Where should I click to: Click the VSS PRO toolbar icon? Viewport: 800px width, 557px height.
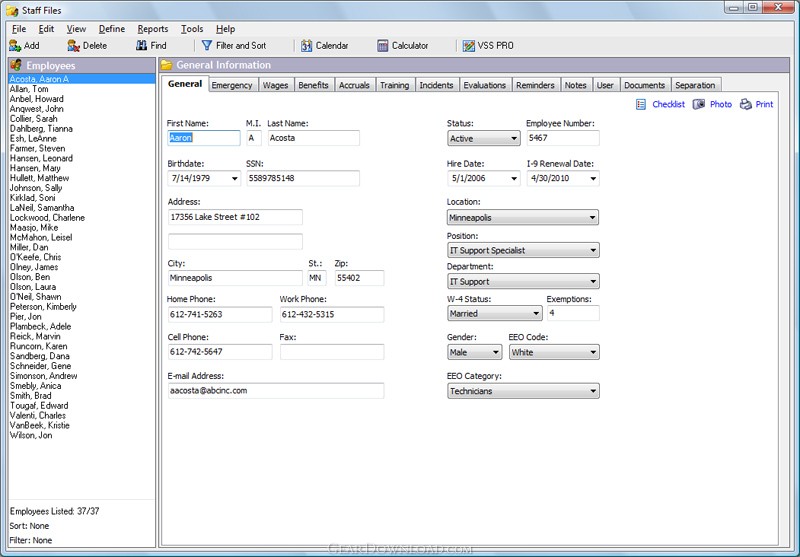(468, 46)
